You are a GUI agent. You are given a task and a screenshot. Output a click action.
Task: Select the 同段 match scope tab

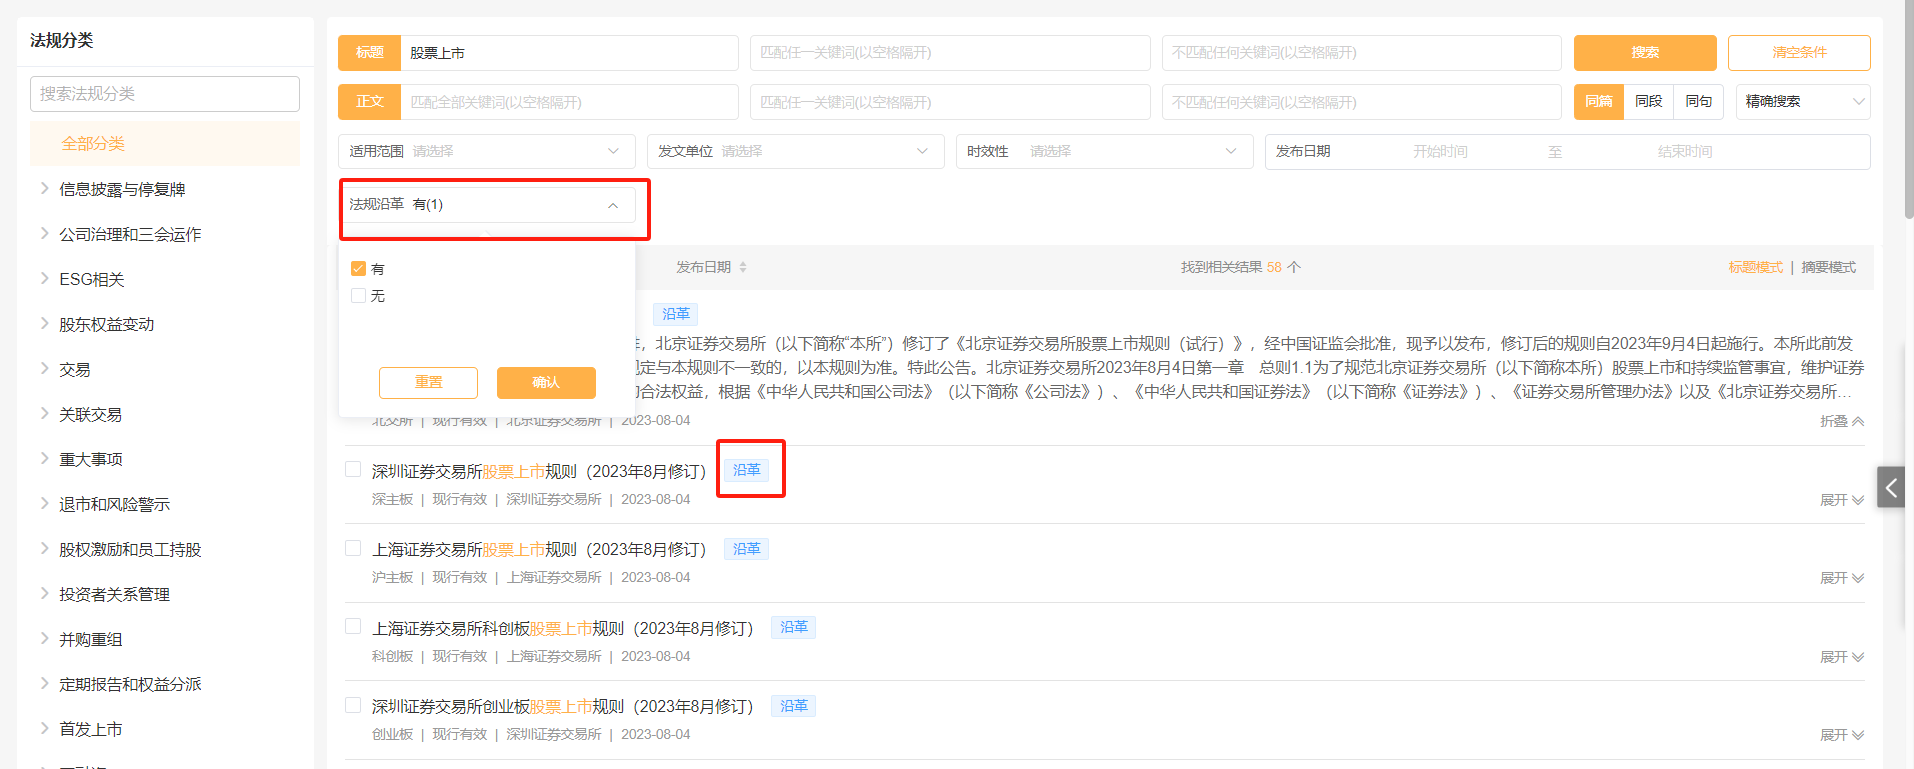(x=1648, y=102)
